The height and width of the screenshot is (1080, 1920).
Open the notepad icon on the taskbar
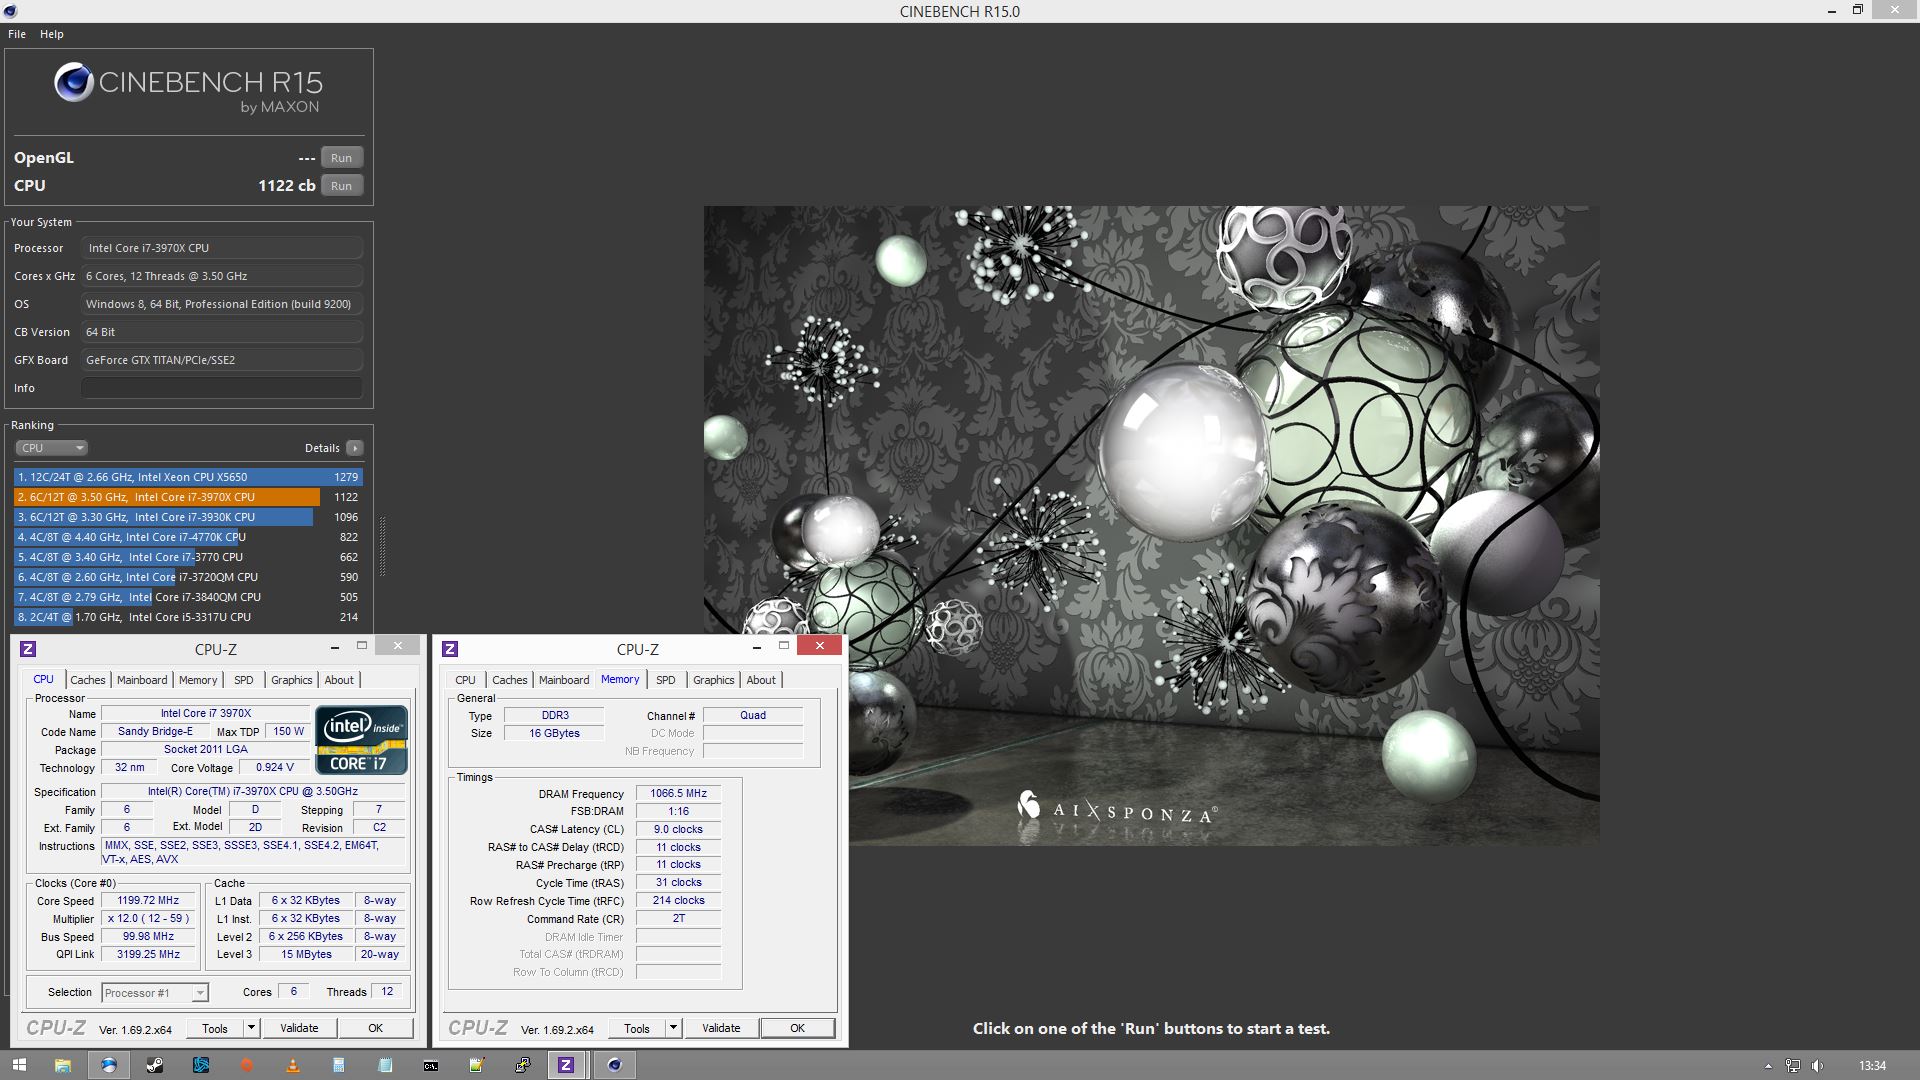(x=385, y=1065)
